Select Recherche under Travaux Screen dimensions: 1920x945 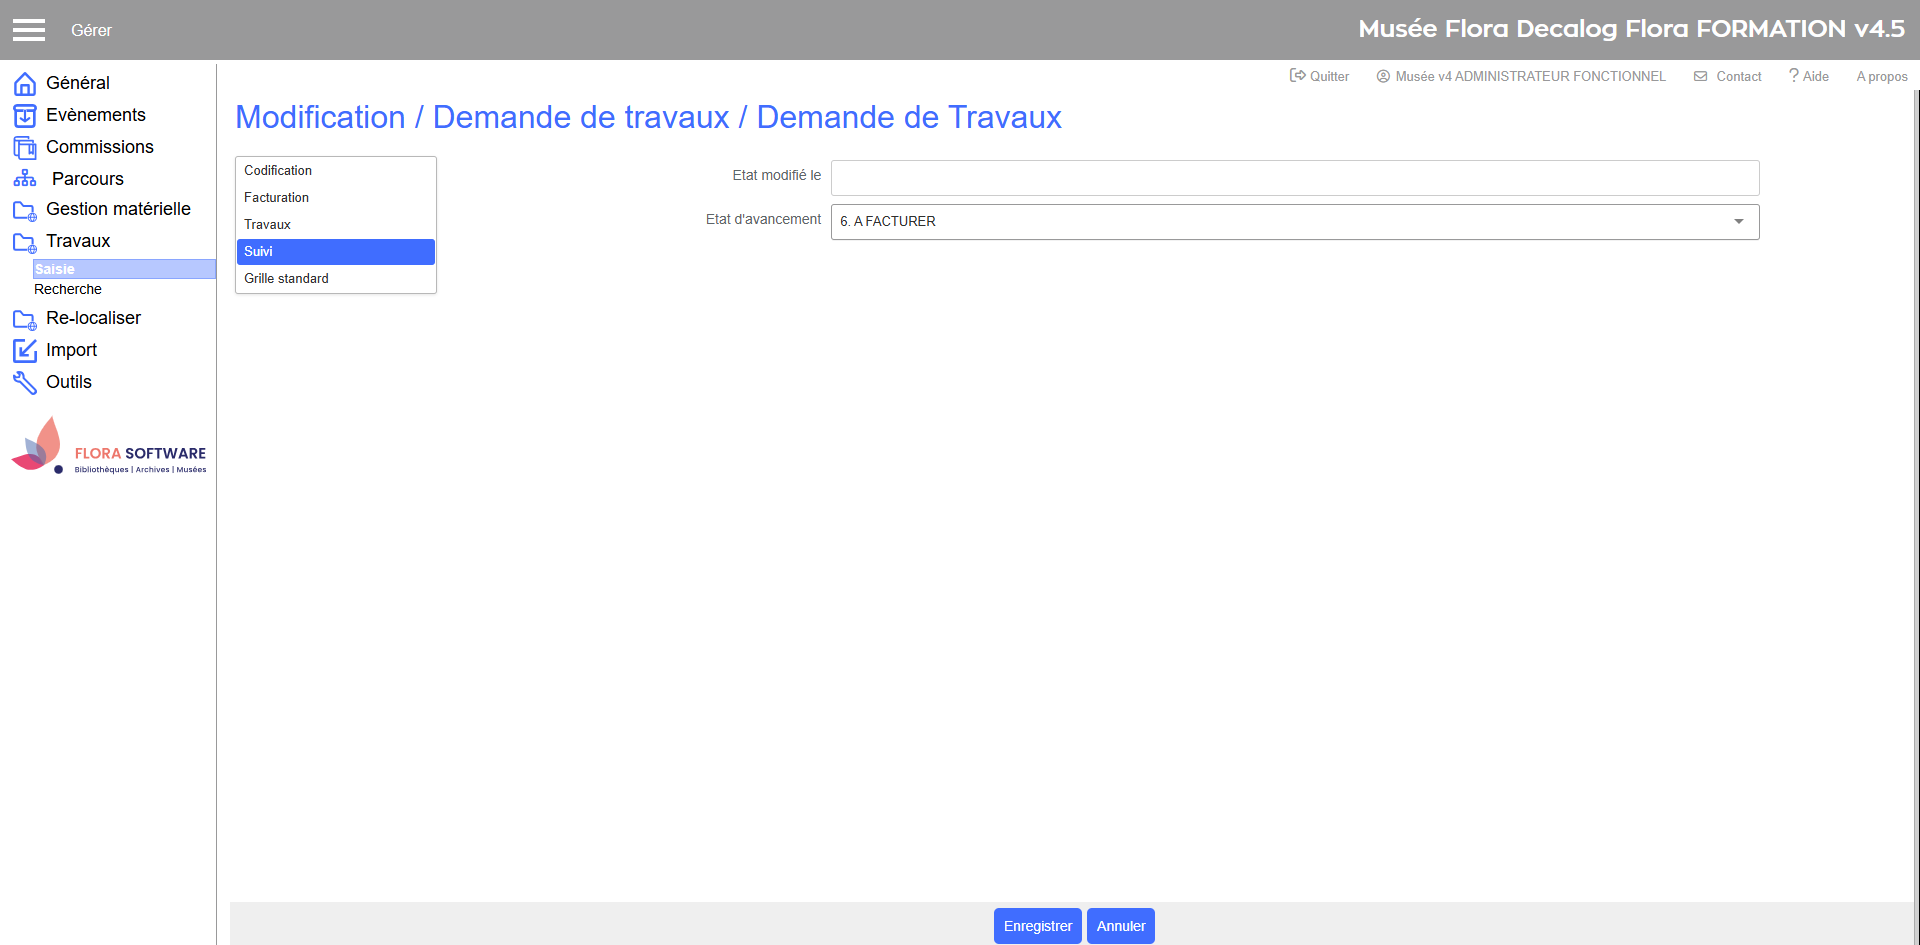tap(68, 289)
